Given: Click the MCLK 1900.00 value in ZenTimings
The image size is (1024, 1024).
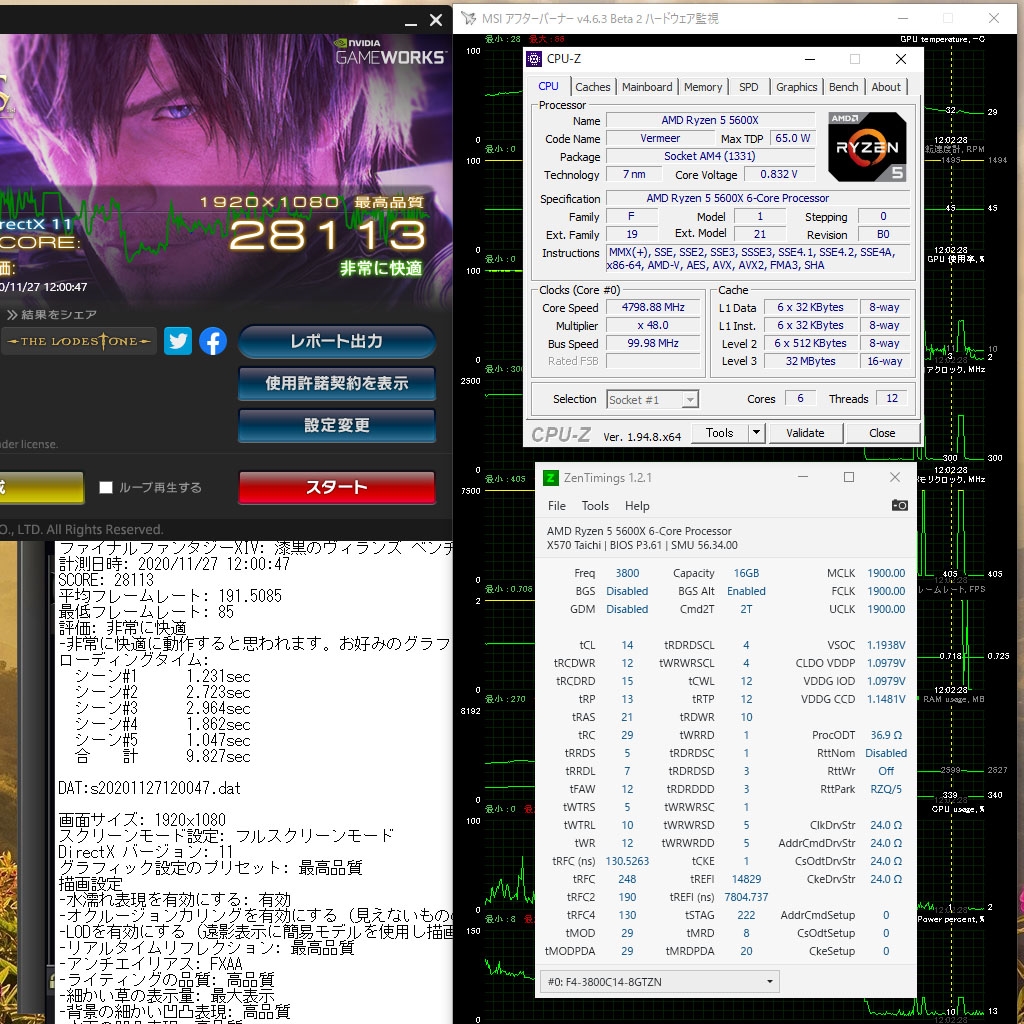Looking at the screenshot, I should [886, 573].
